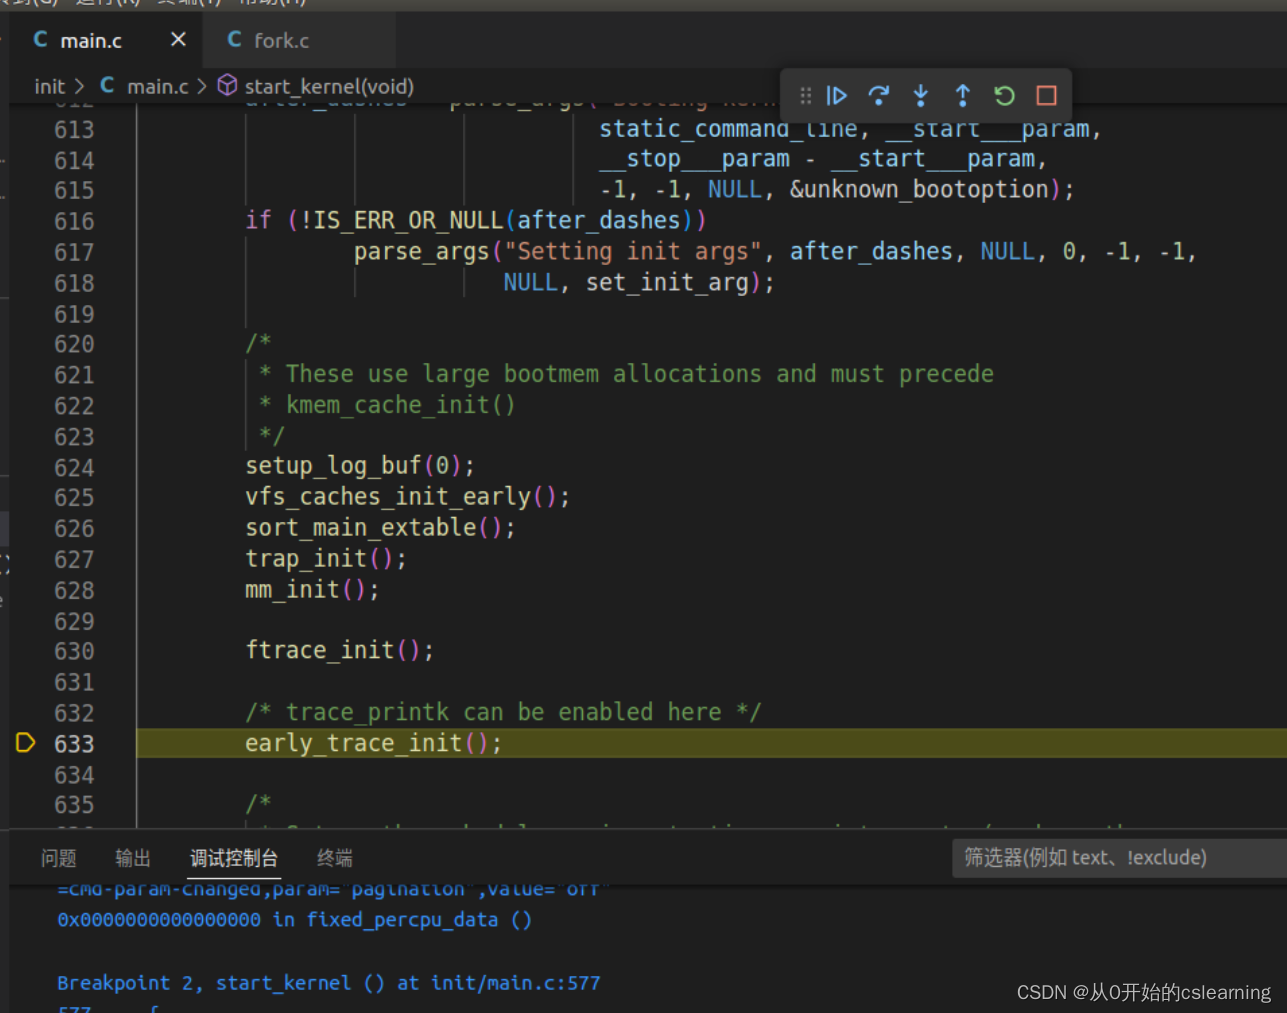Select the Step Into debug action
1287x1013 pixels.
coord(920,95)
